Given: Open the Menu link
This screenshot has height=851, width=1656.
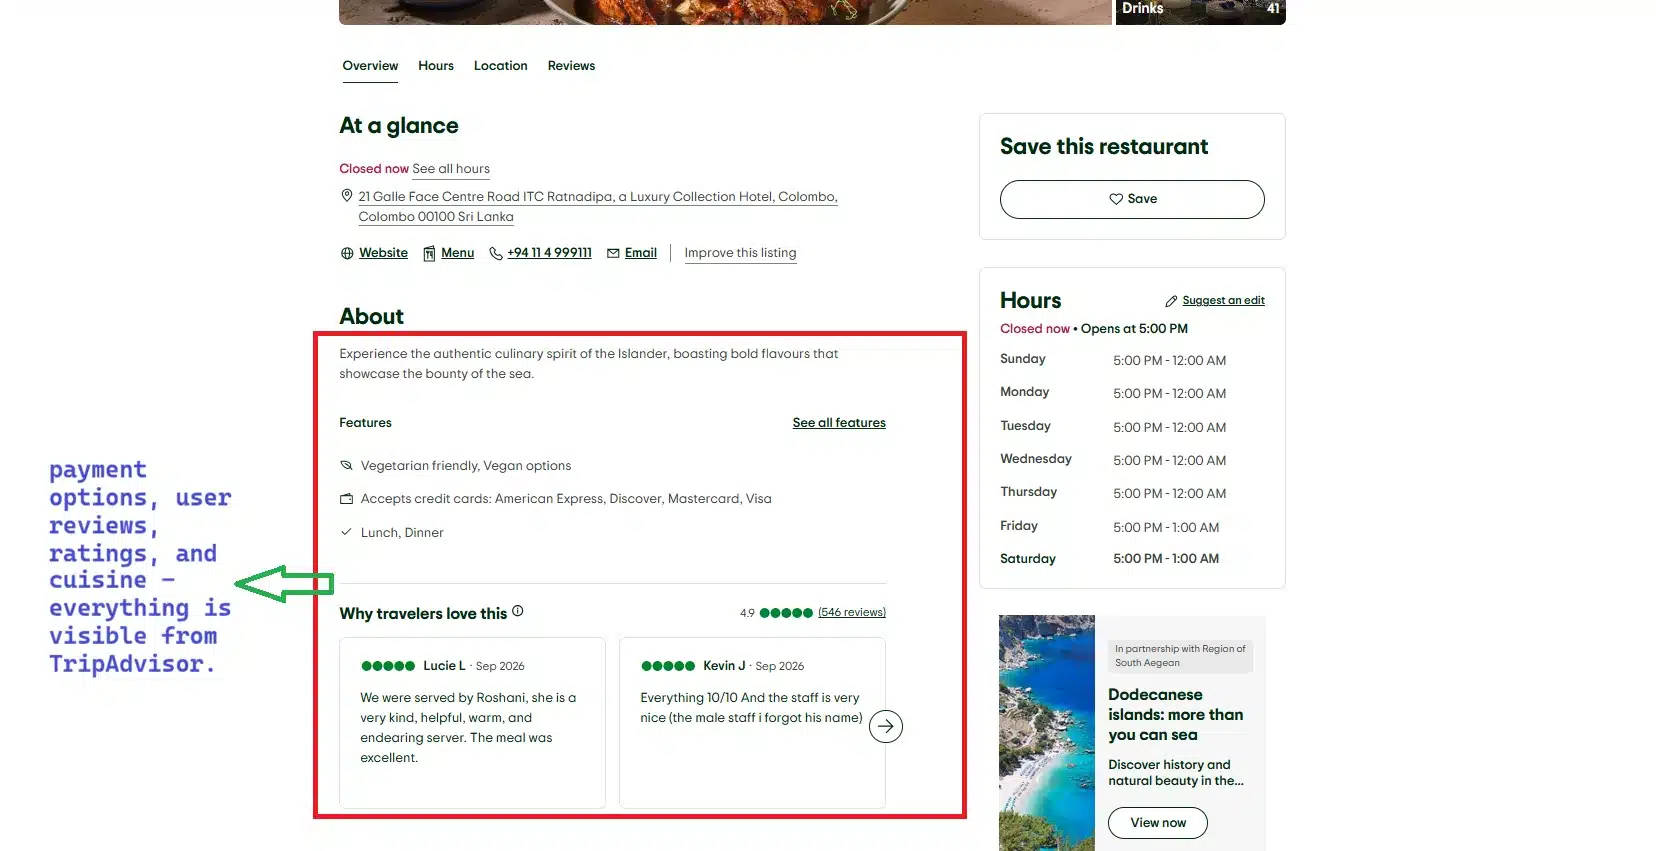Looking at the screenshot, I should pos(457,253).
